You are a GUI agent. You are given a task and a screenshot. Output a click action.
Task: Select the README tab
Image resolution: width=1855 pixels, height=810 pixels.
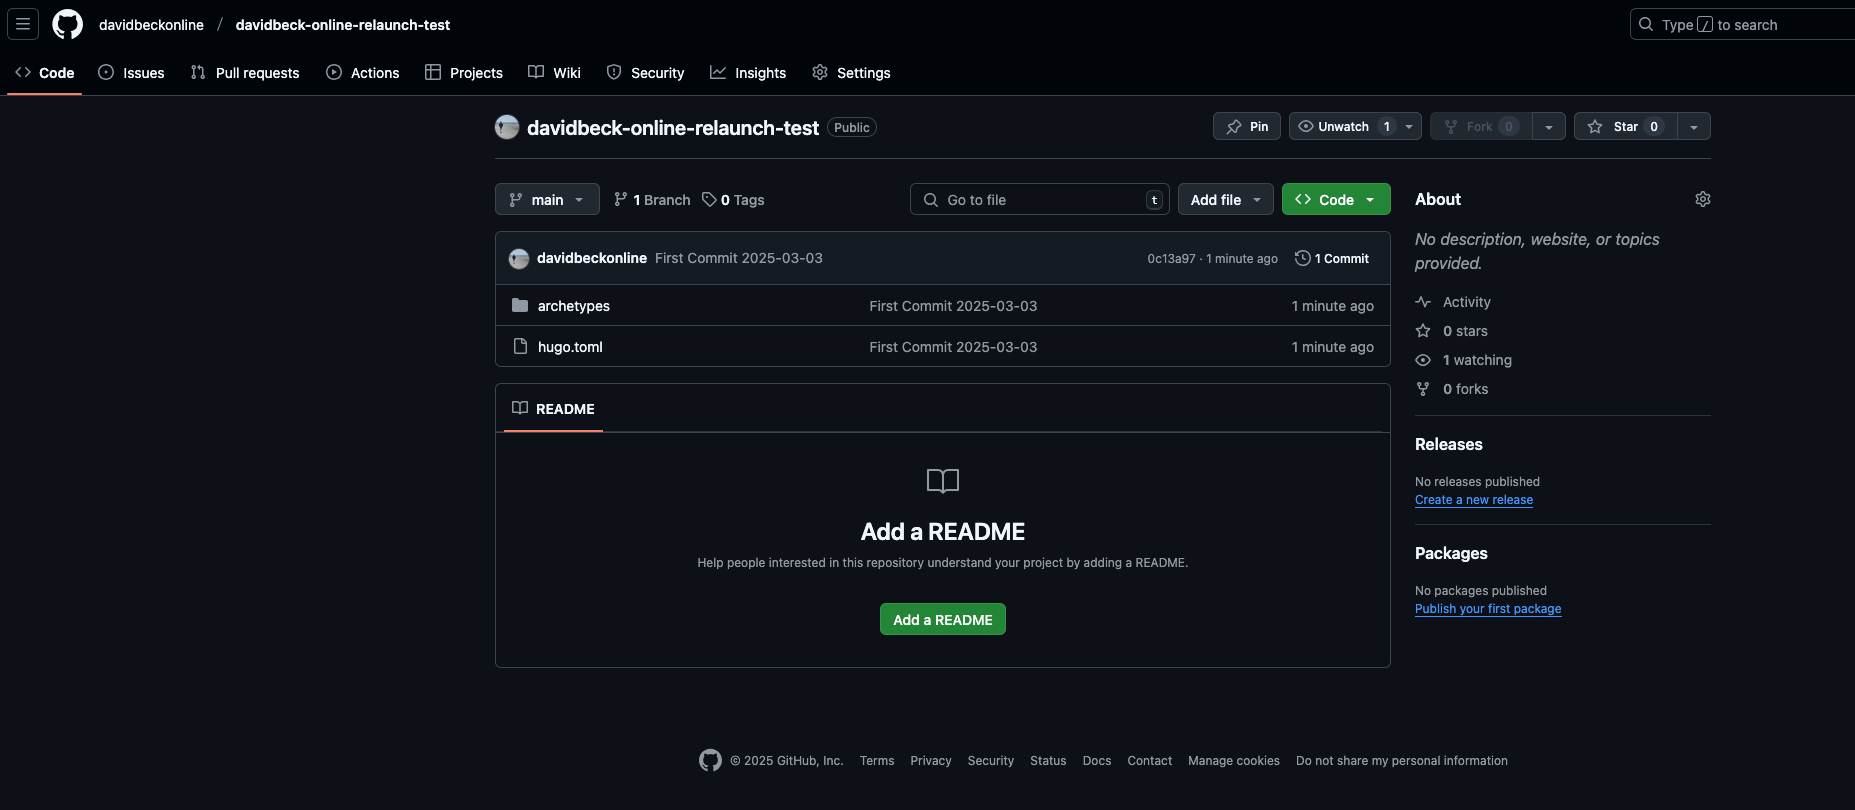coord(553,408)
